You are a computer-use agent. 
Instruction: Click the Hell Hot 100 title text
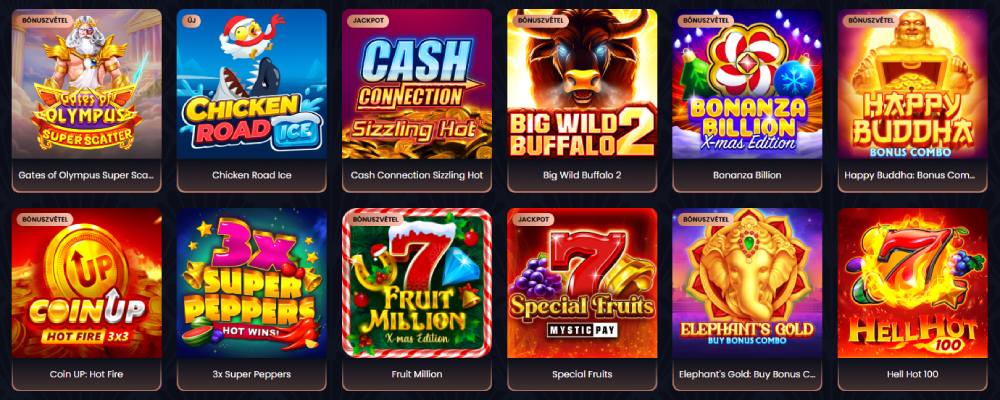point(913,374)
